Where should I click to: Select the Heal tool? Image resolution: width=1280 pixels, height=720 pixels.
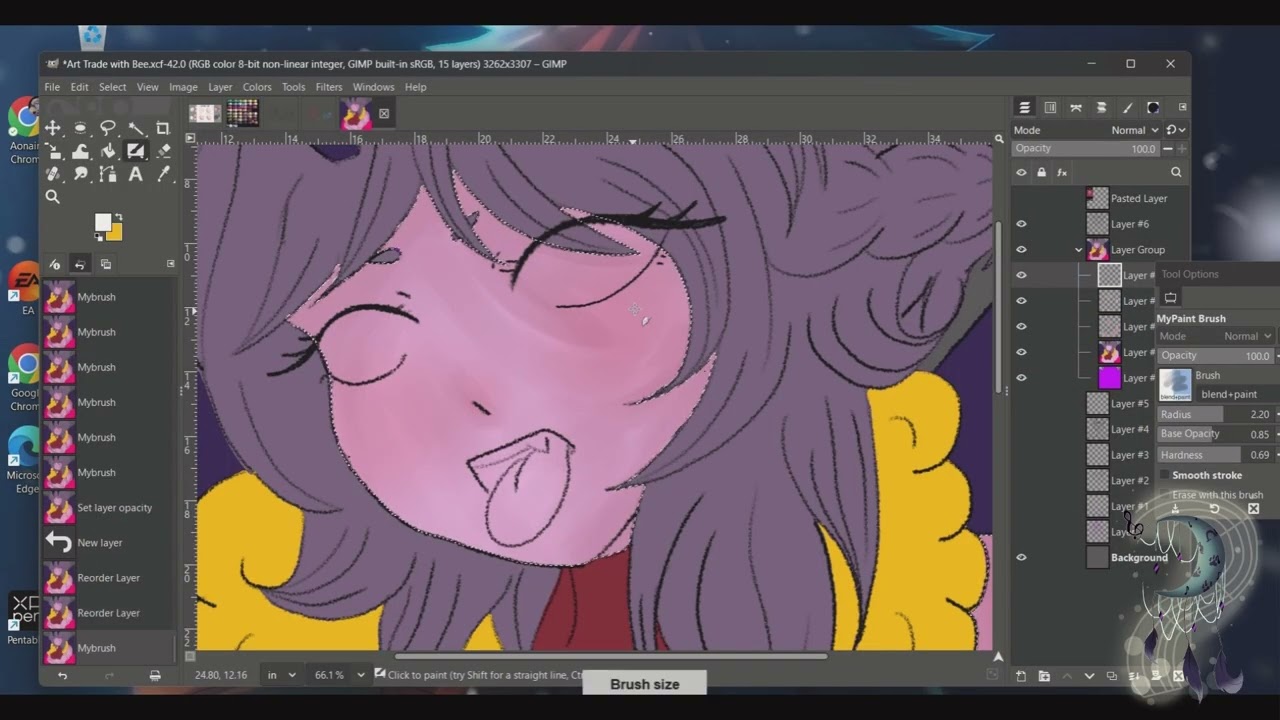pos(53,174)
